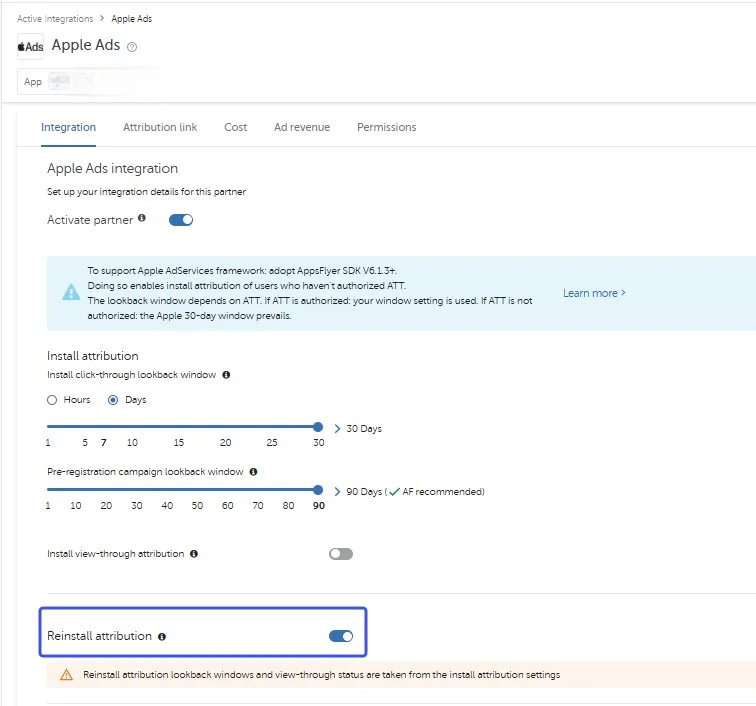
Task: Click the '50' tick on pre-registration slider
Action: pyautogui.click(x=197, y=505)
